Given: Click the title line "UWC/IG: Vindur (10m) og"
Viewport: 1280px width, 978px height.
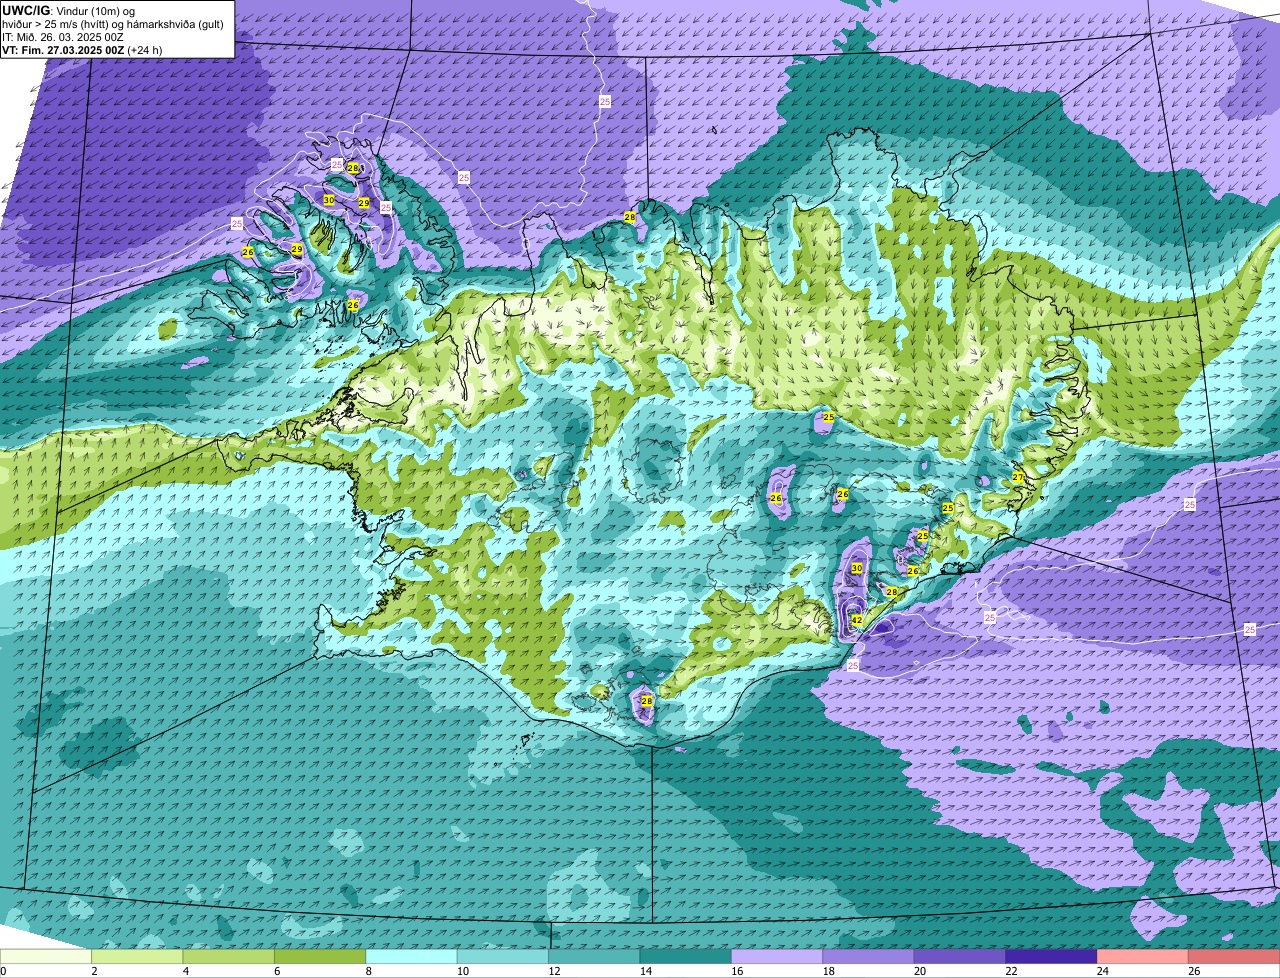Looking at the screenshot, I should pos(68,10).
